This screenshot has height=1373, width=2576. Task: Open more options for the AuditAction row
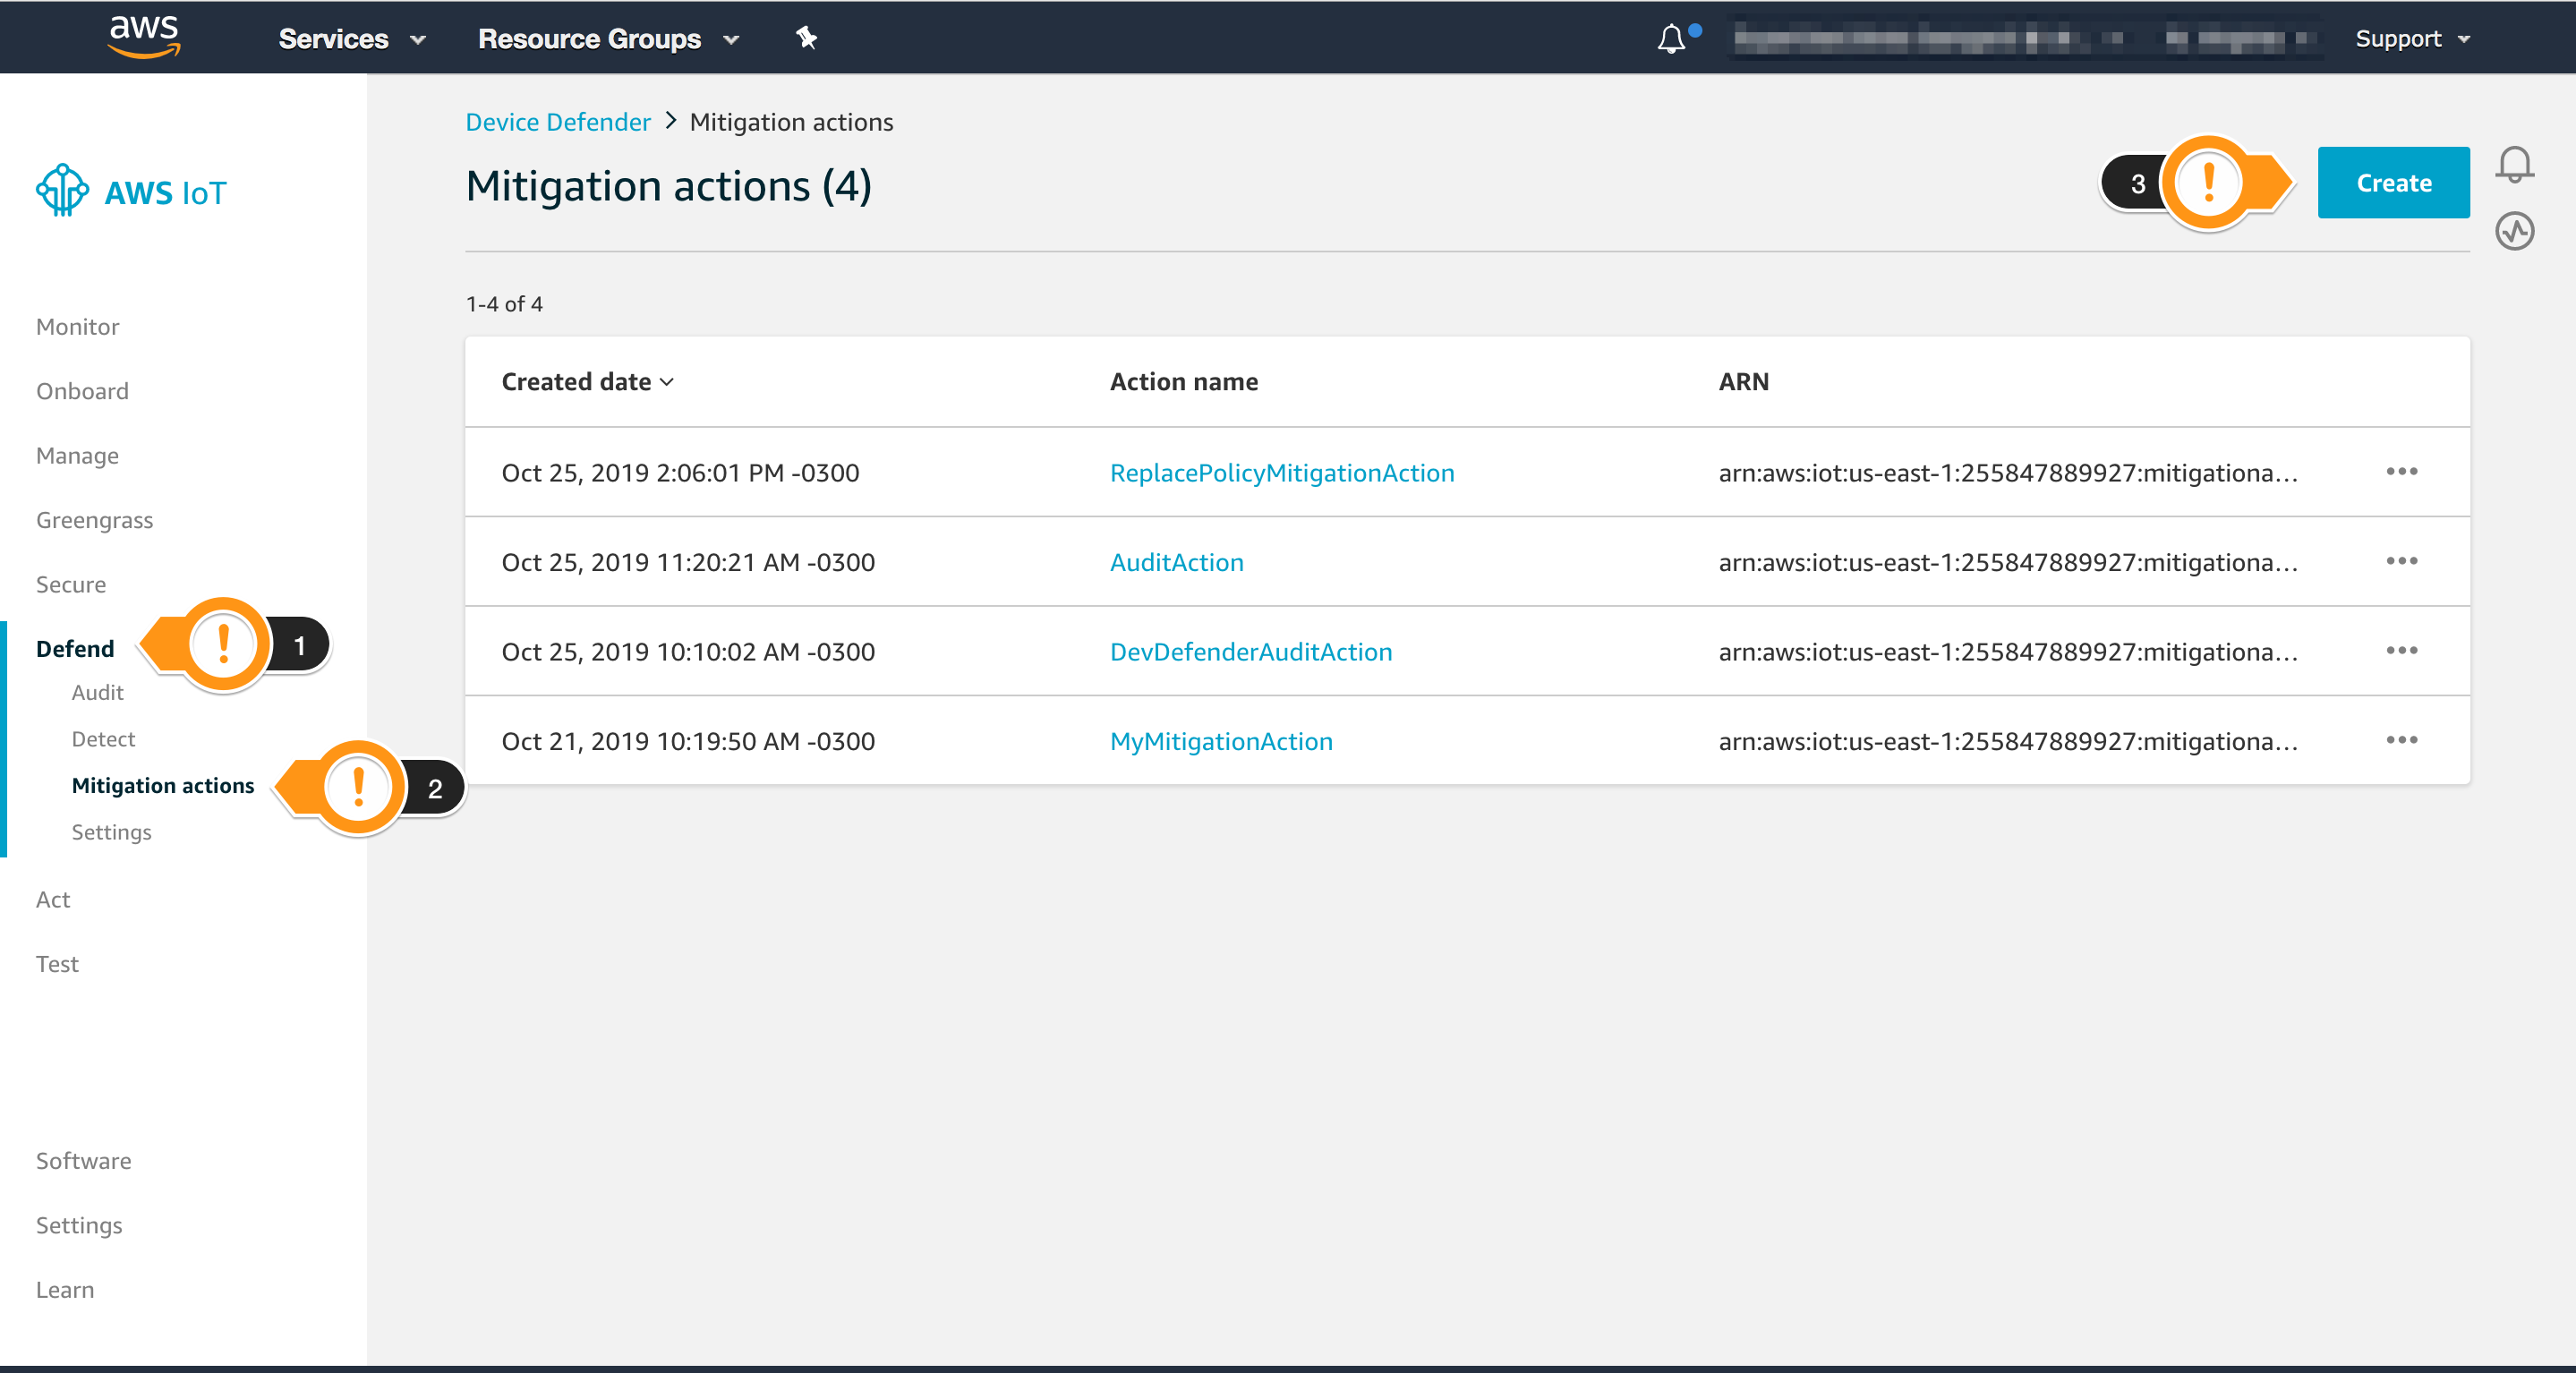[2401, 561]
